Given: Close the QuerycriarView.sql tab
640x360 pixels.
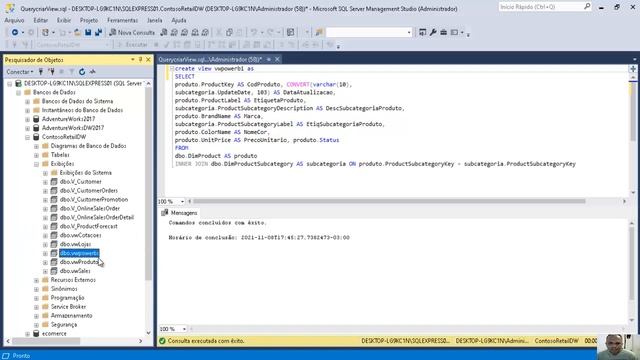Looking at the screenshot, I should [277, 60].
